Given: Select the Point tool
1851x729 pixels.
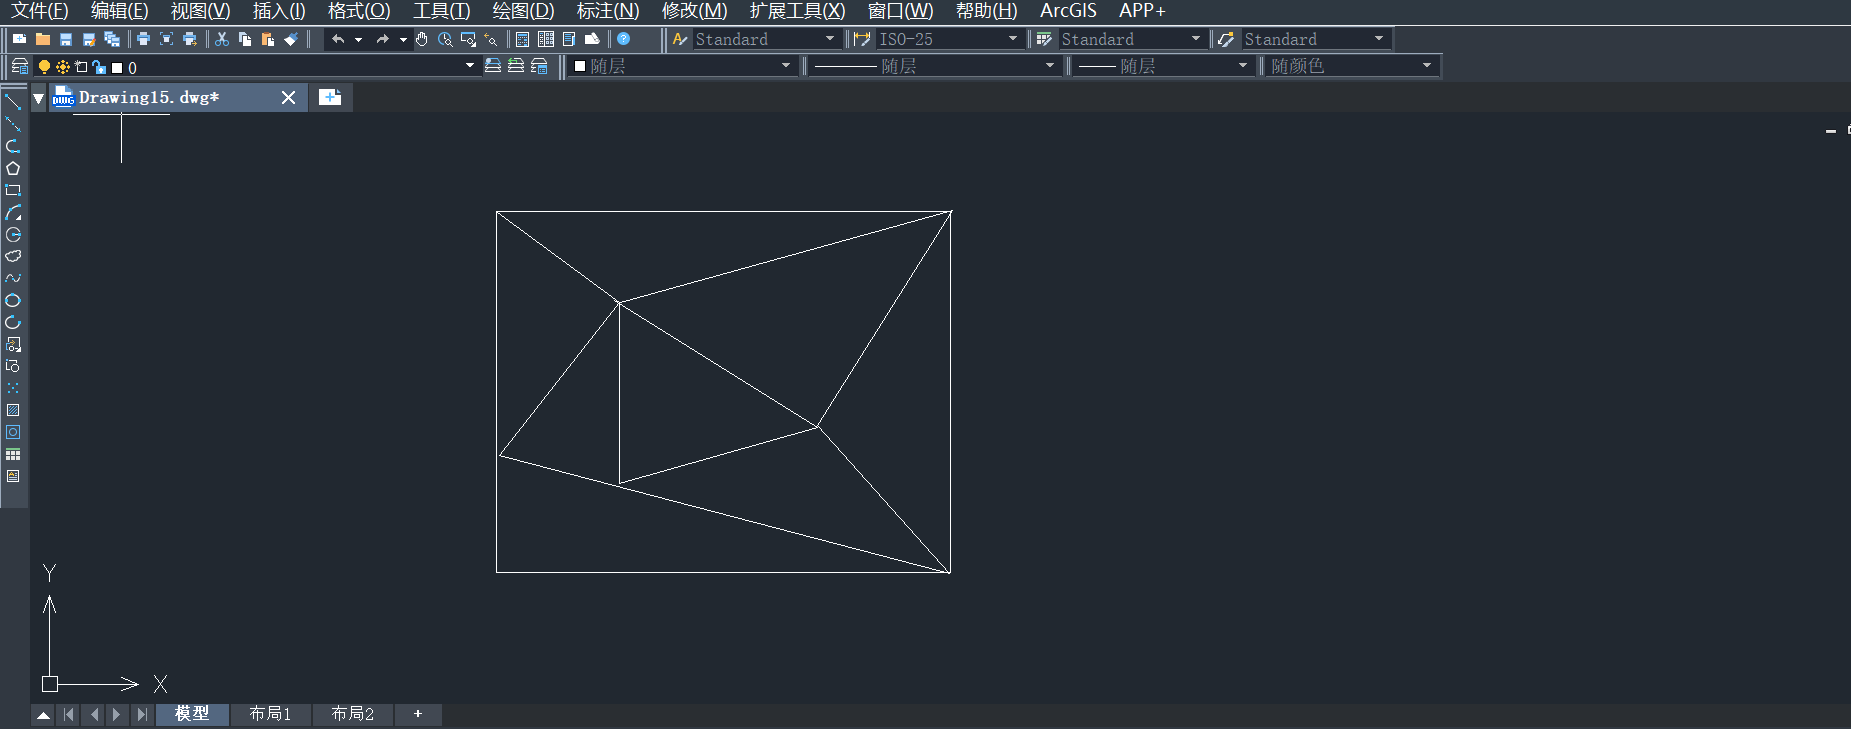Looking at the screenshot, I should (x=13, y=388).
